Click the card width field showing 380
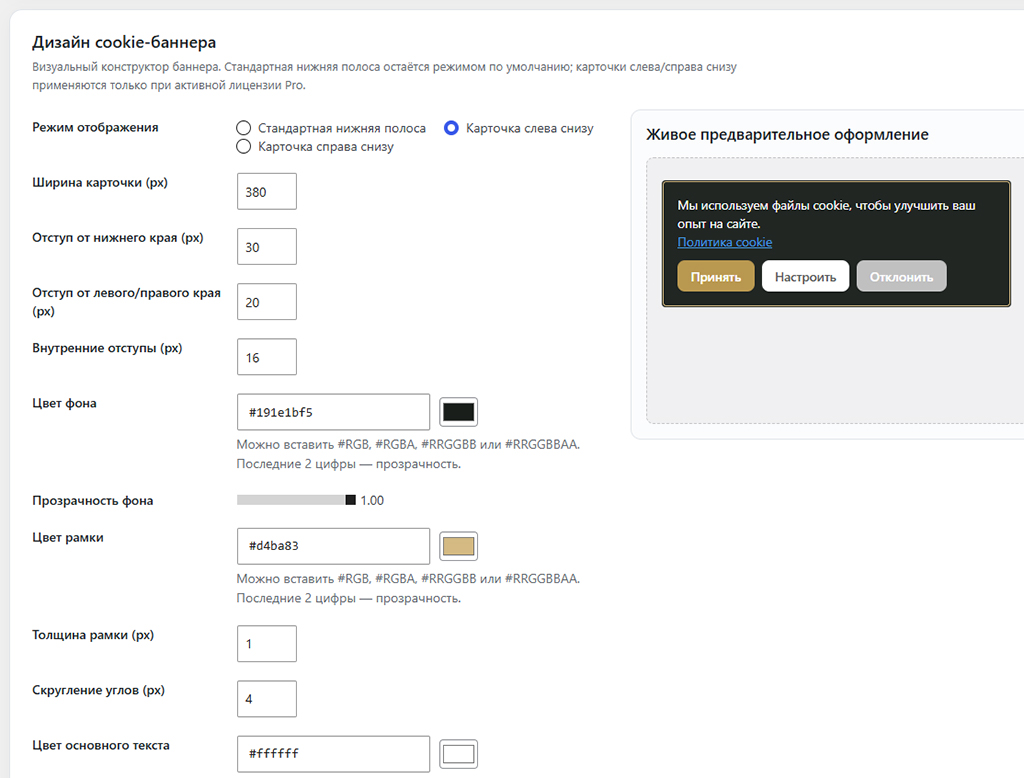 266,191
